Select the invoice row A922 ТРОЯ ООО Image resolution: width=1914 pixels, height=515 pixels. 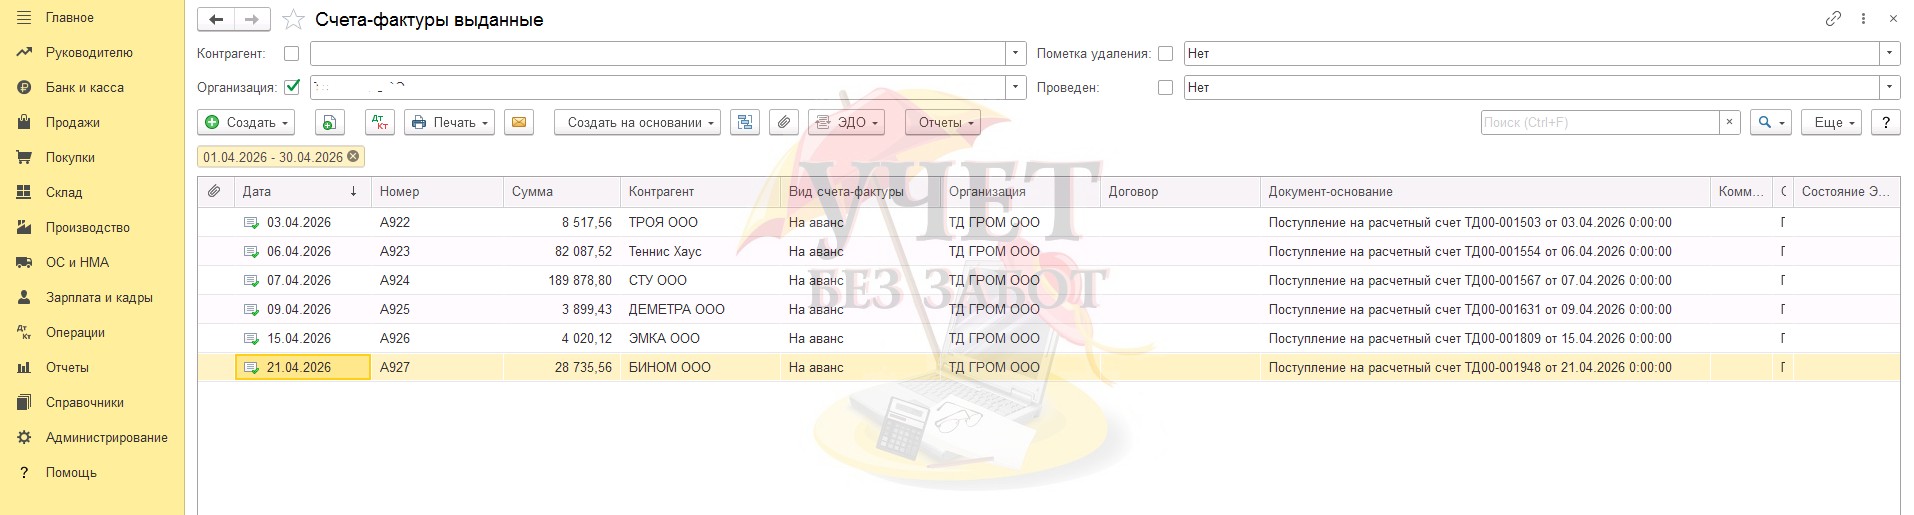[x=1048, y=223]
